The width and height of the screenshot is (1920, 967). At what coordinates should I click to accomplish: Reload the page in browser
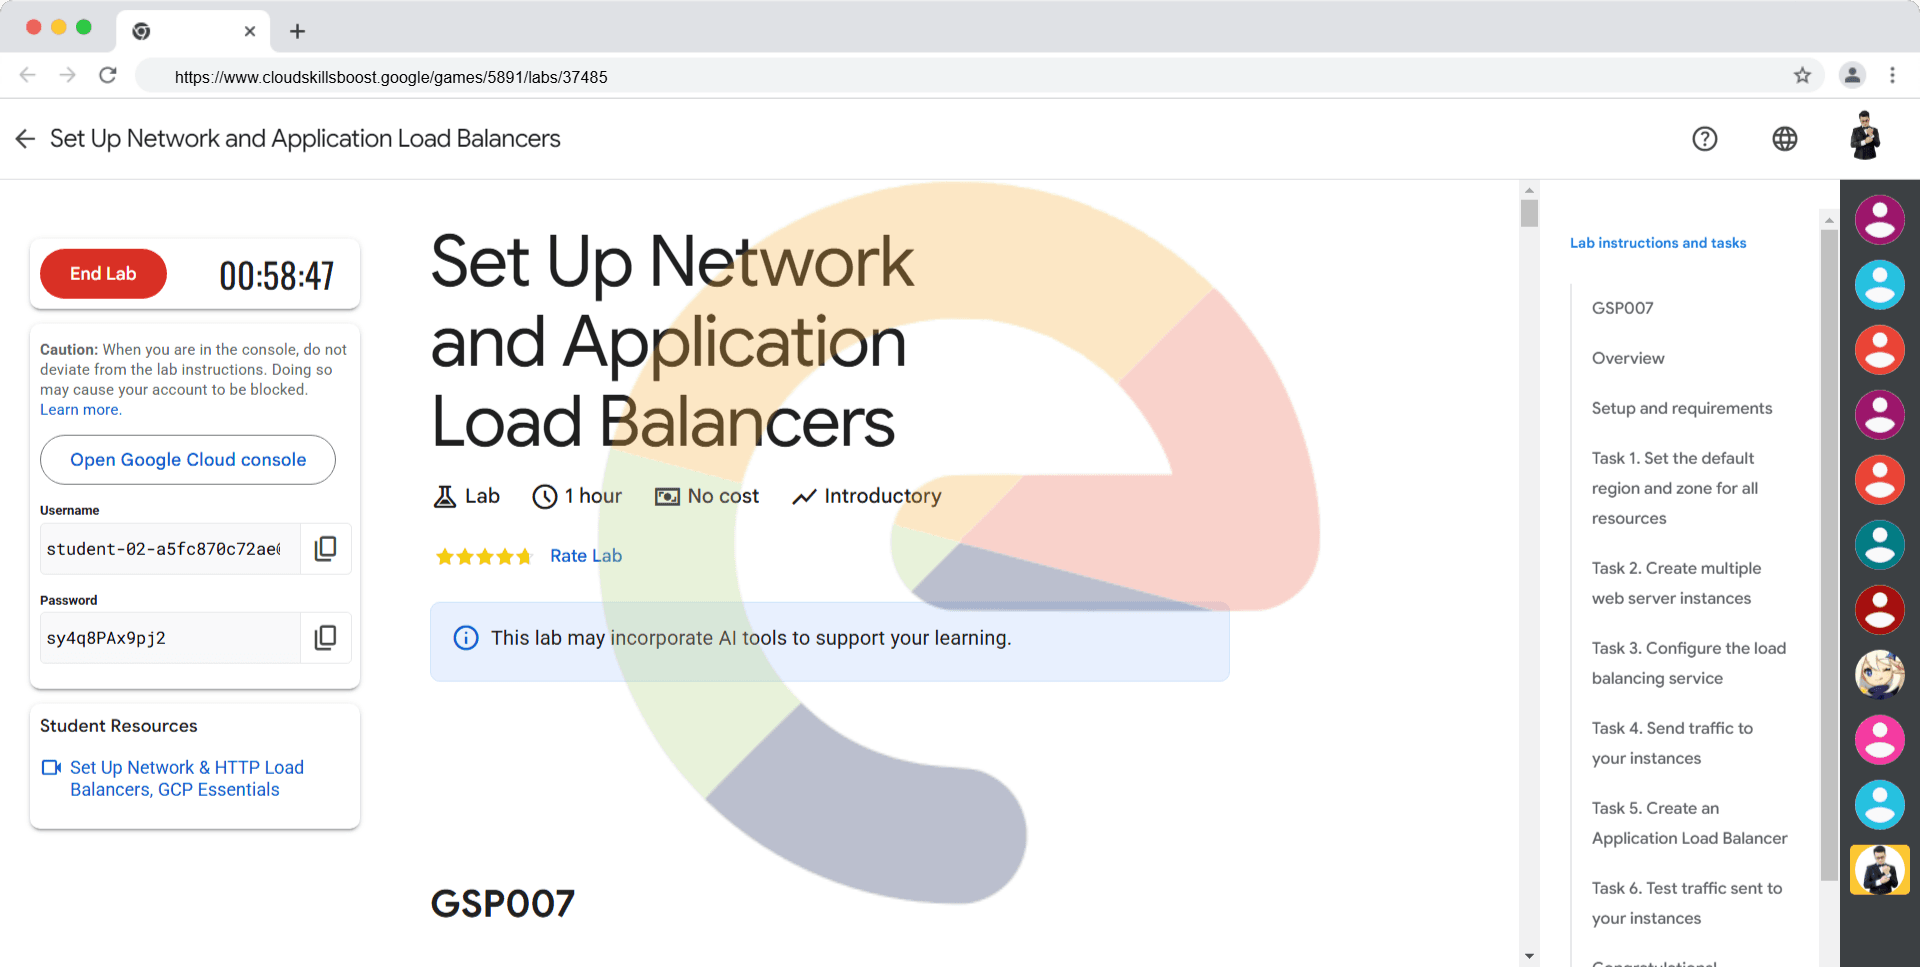[x=108, y=76]
